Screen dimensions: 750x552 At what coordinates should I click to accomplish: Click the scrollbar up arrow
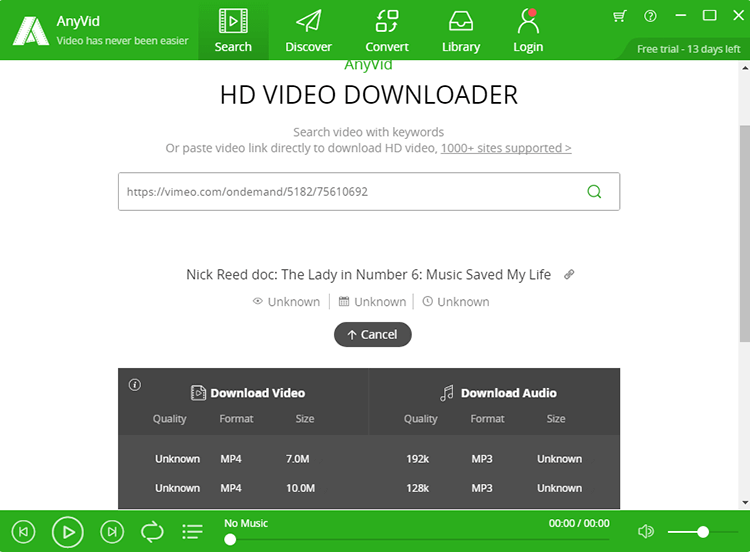pyautogui.click(x=745, y=68)
